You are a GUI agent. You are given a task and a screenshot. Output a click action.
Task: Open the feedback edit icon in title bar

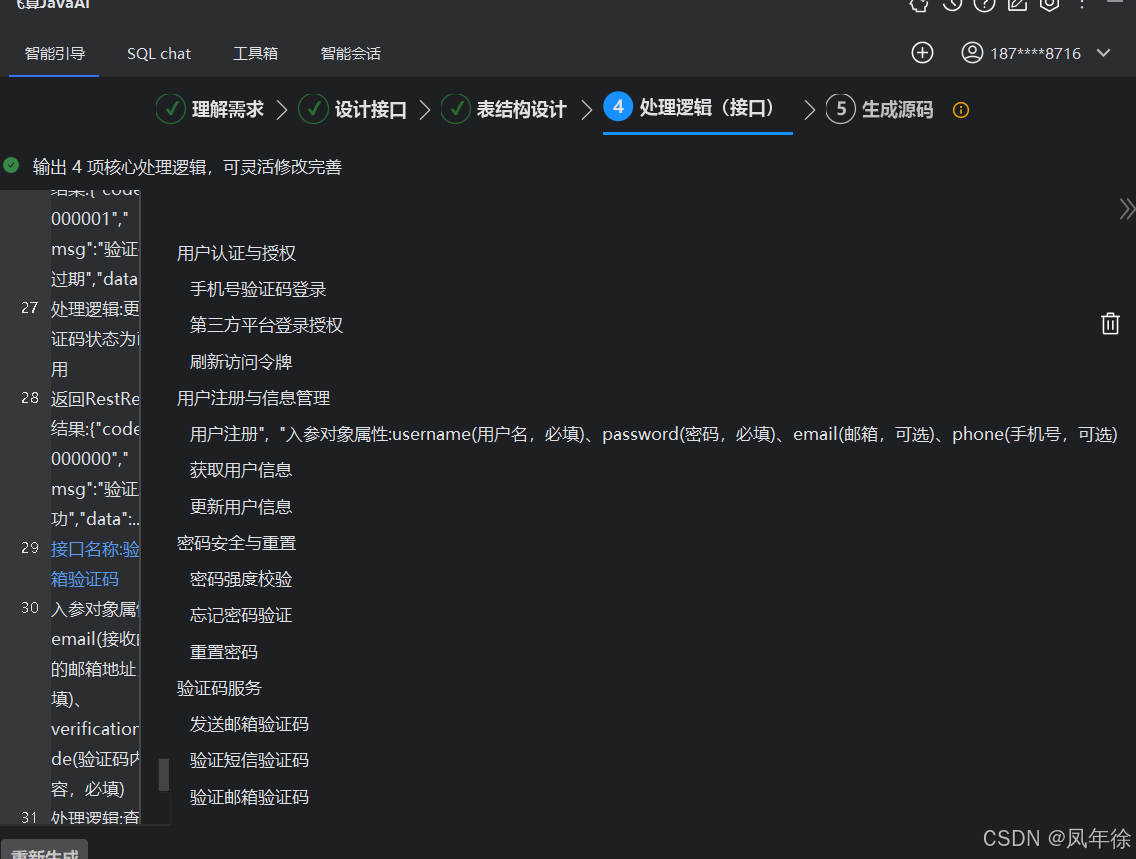pos(1016,6)
